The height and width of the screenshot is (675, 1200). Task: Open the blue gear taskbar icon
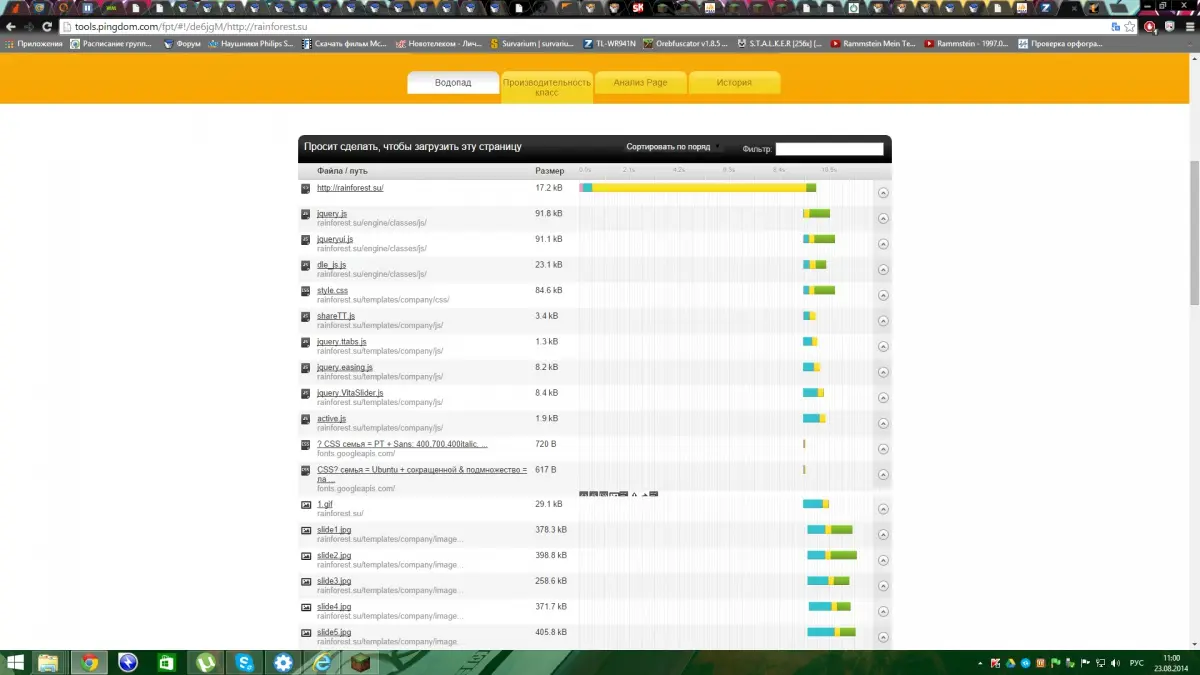[284, 662]
